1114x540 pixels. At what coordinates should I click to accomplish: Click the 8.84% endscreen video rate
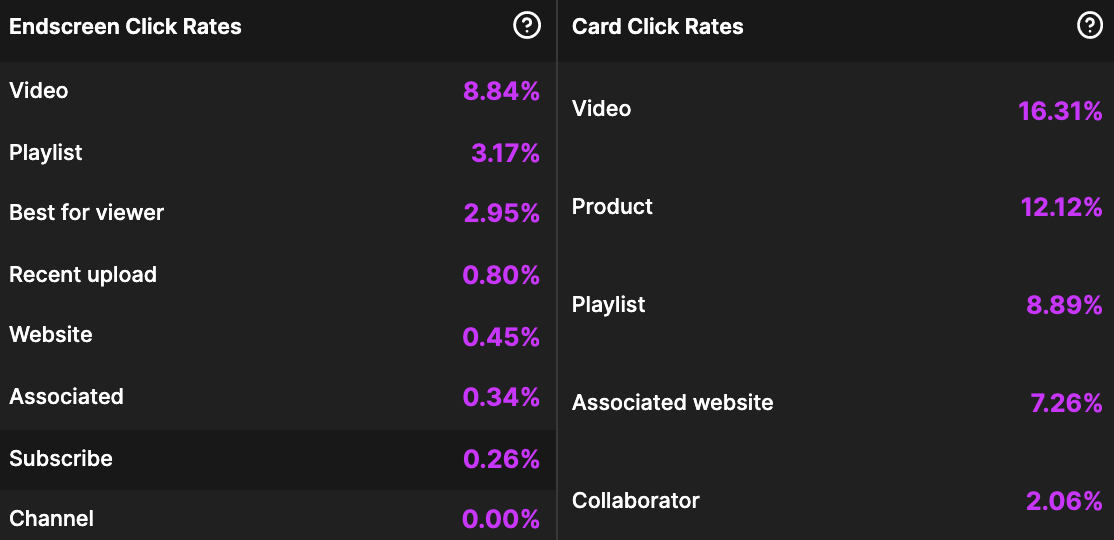(502, 92)
